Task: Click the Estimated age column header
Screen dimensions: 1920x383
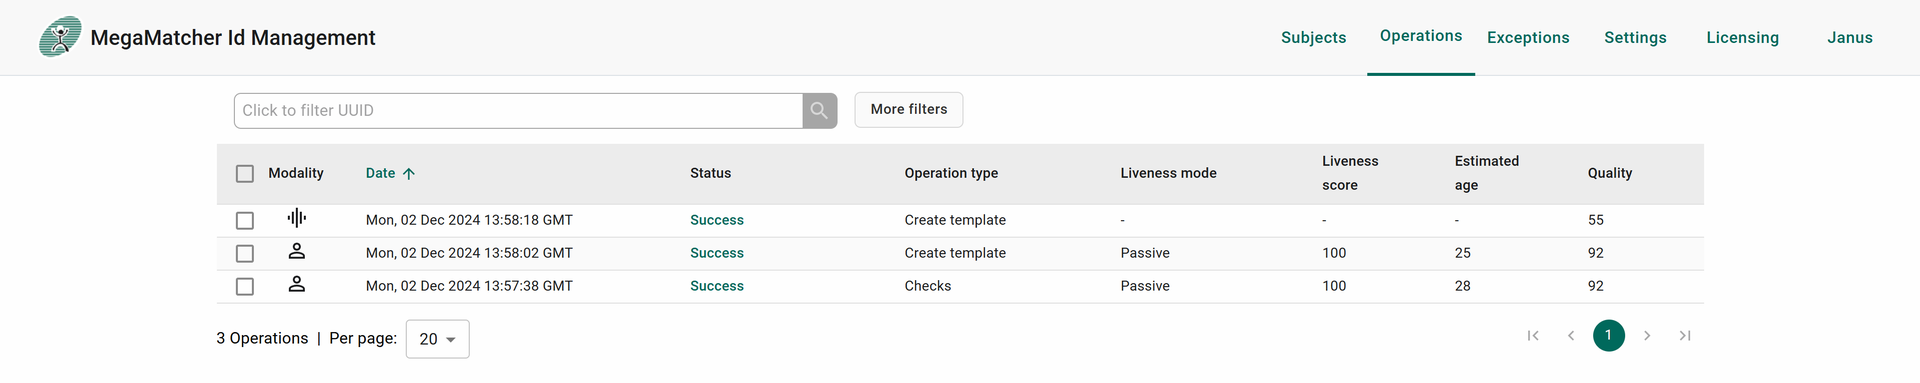Action: pos(1487,173)
